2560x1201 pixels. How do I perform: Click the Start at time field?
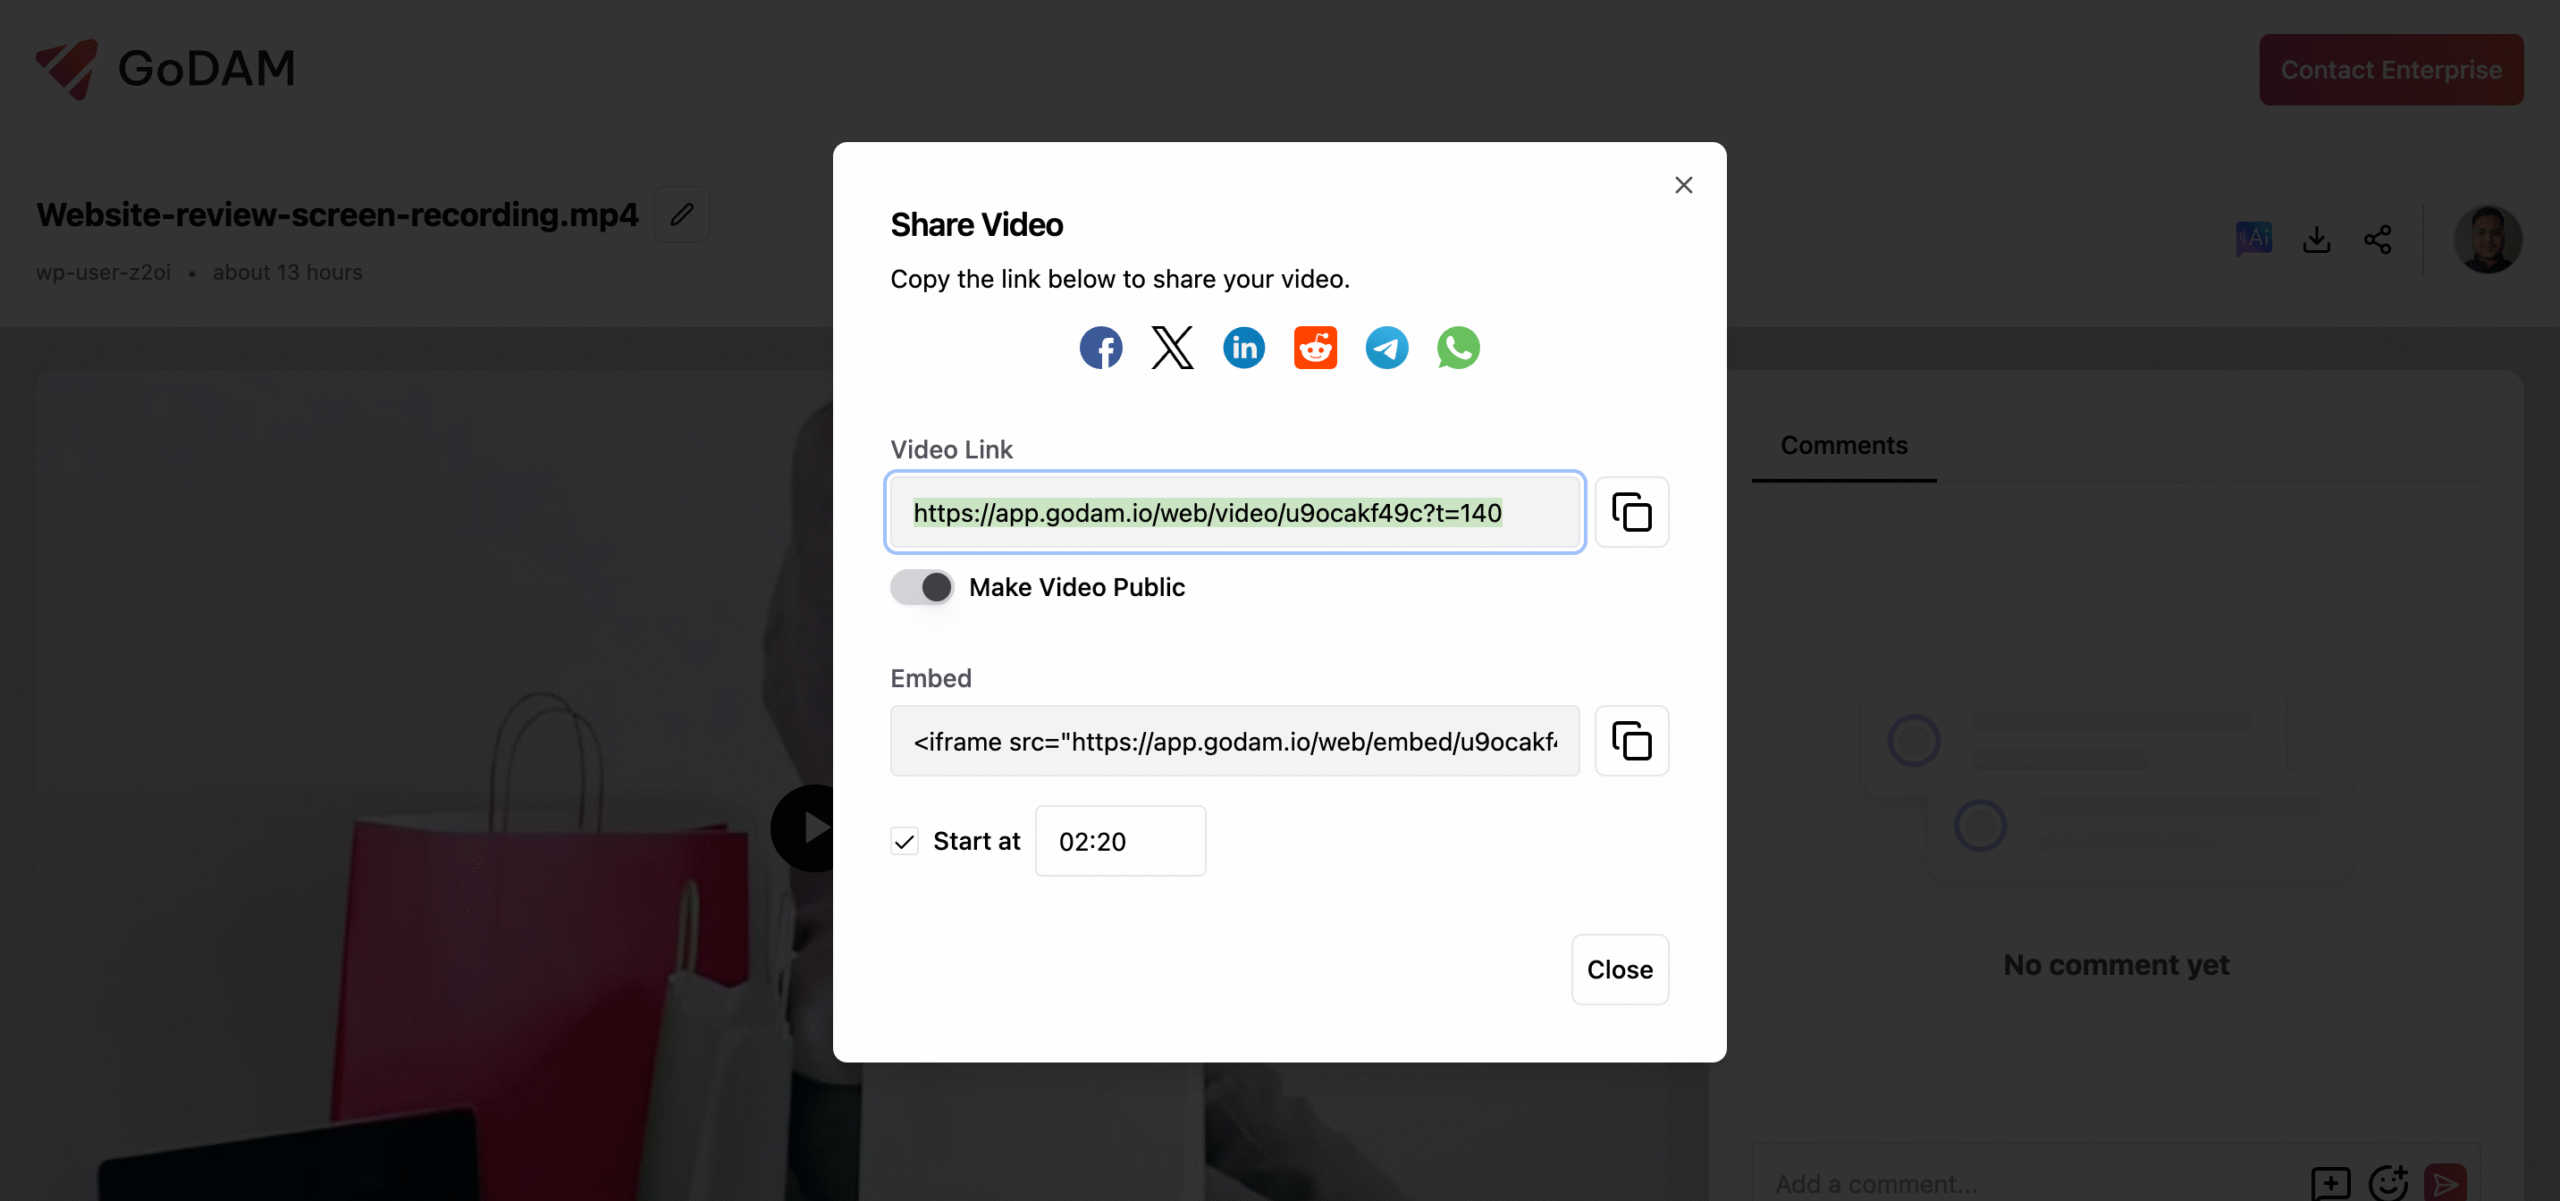pyautogui.click(x=1120, y=841)
